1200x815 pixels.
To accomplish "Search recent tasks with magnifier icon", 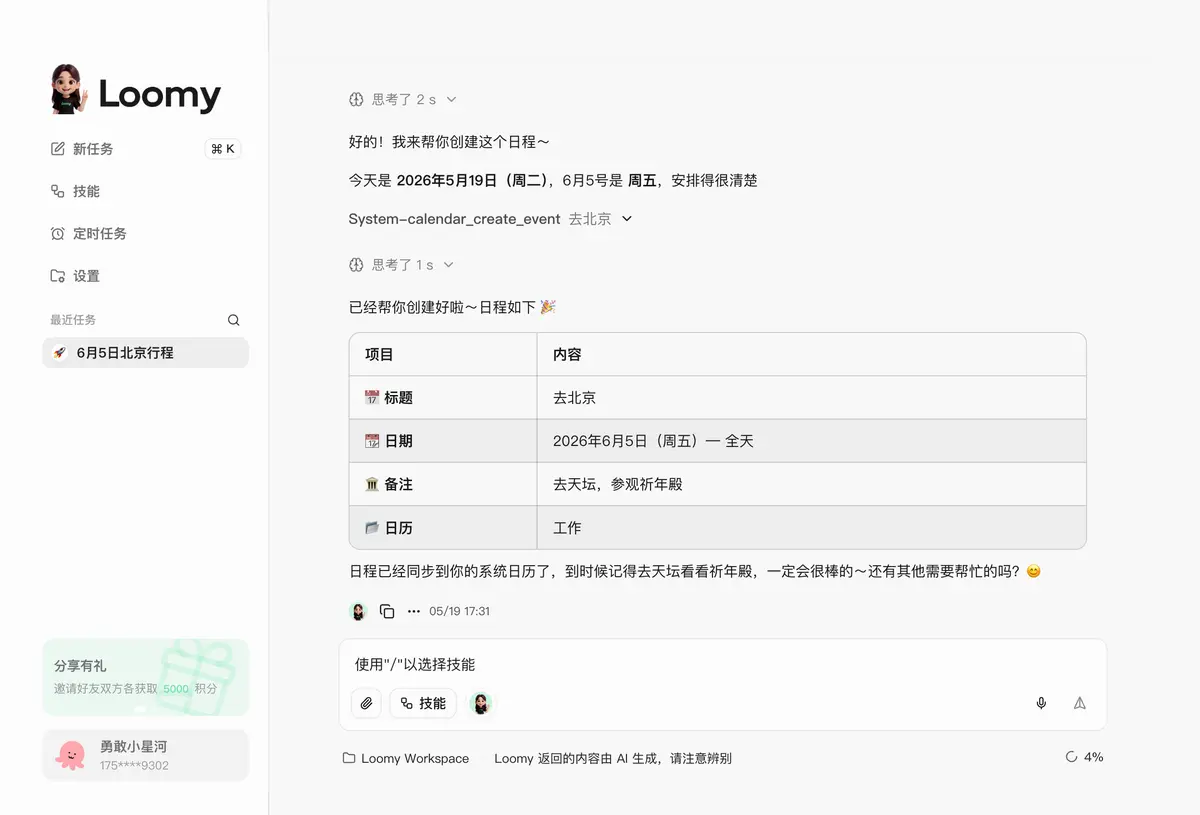I will coord(234,320).
